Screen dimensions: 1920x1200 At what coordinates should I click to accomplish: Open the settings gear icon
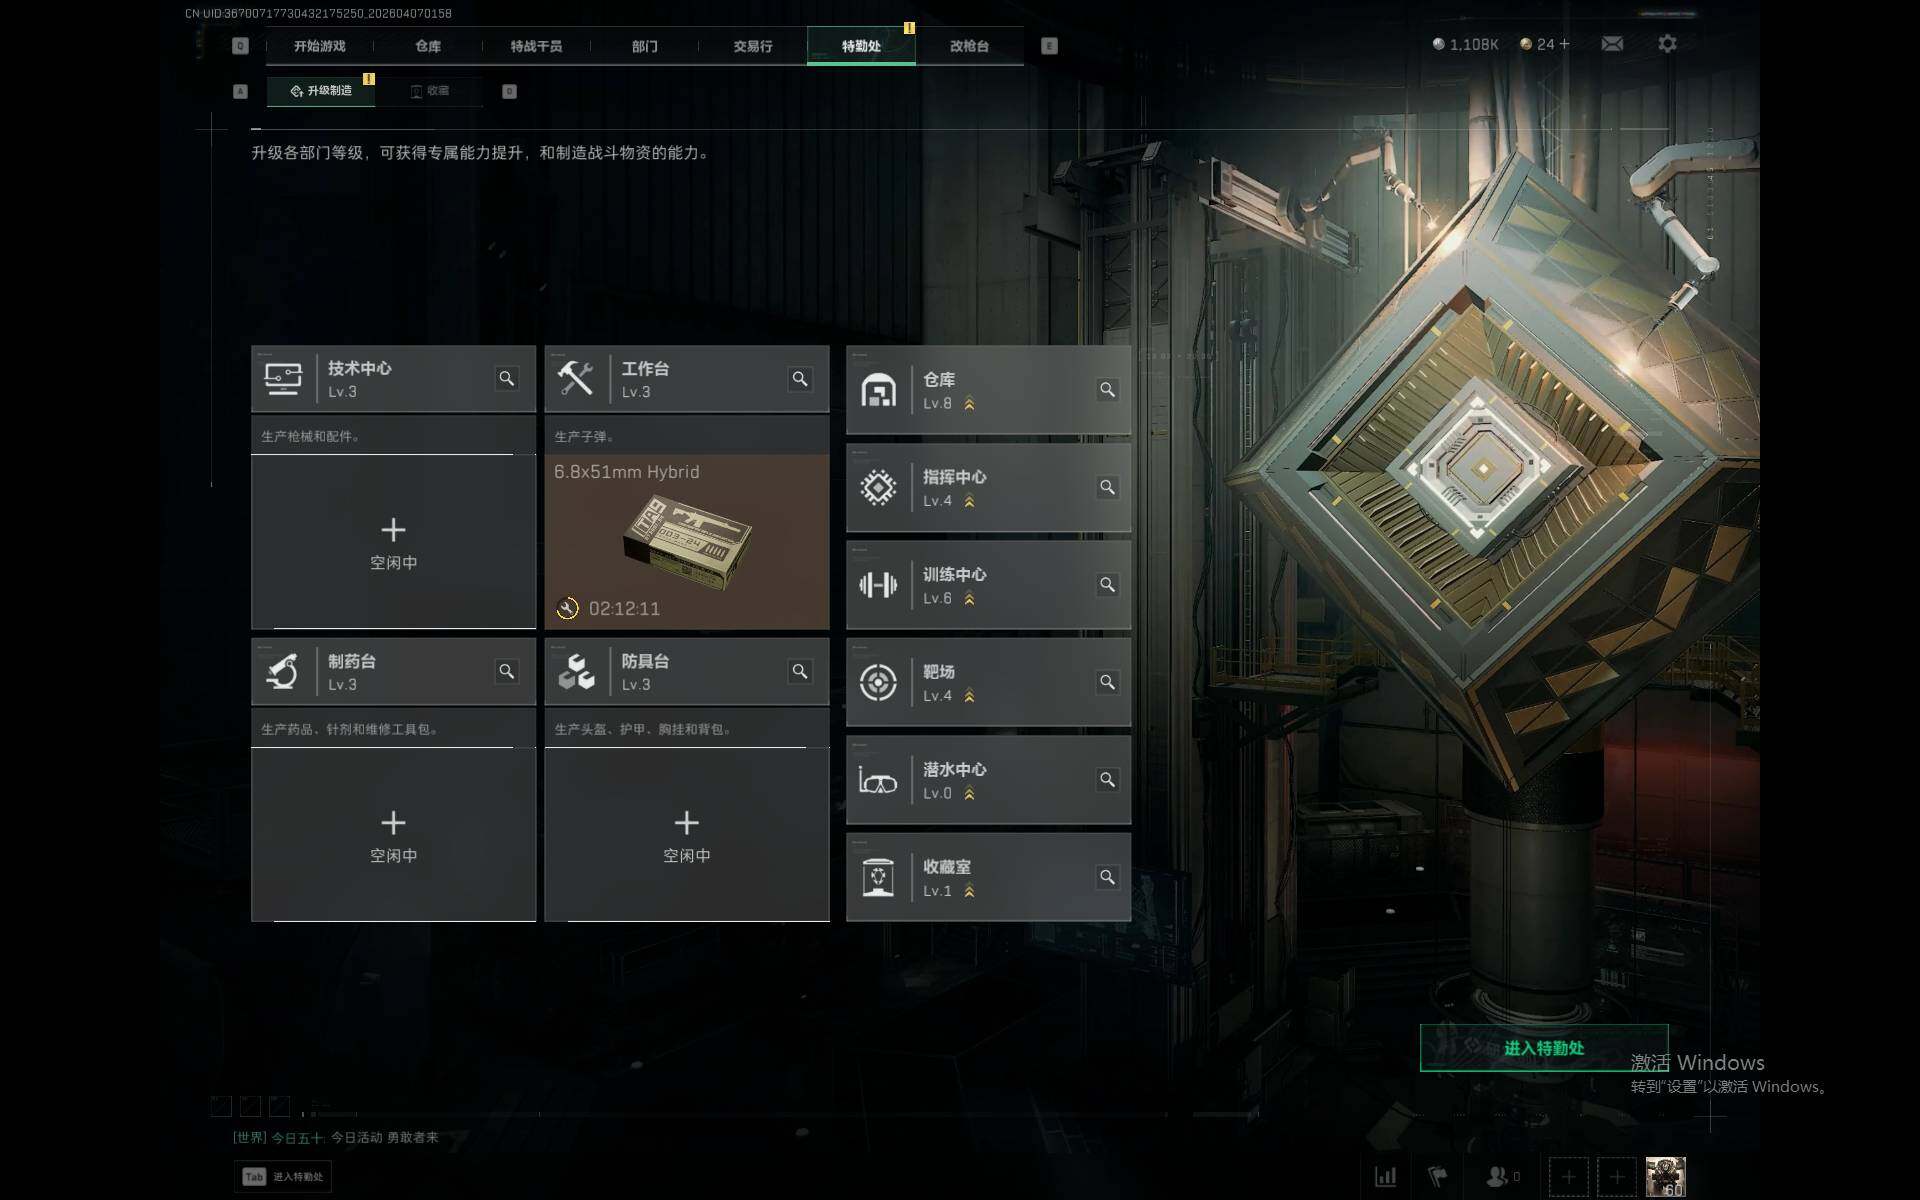[x=1667, y=44]
